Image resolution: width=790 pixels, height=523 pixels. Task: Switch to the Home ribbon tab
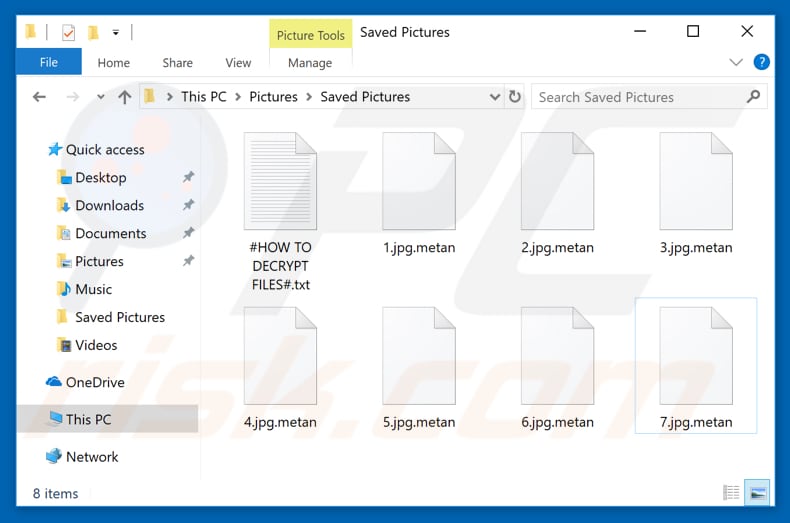113,63
